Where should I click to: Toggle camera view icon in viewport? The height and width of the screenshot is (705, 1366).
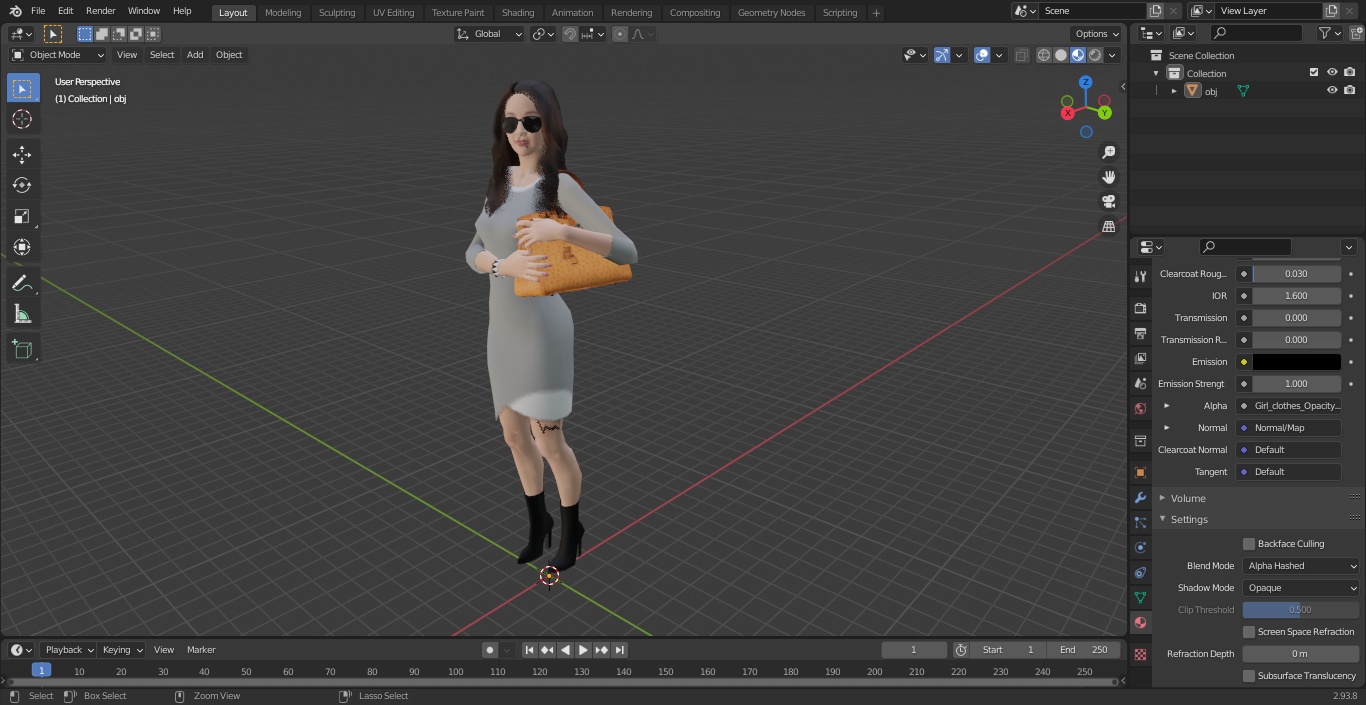[1109, 202]
